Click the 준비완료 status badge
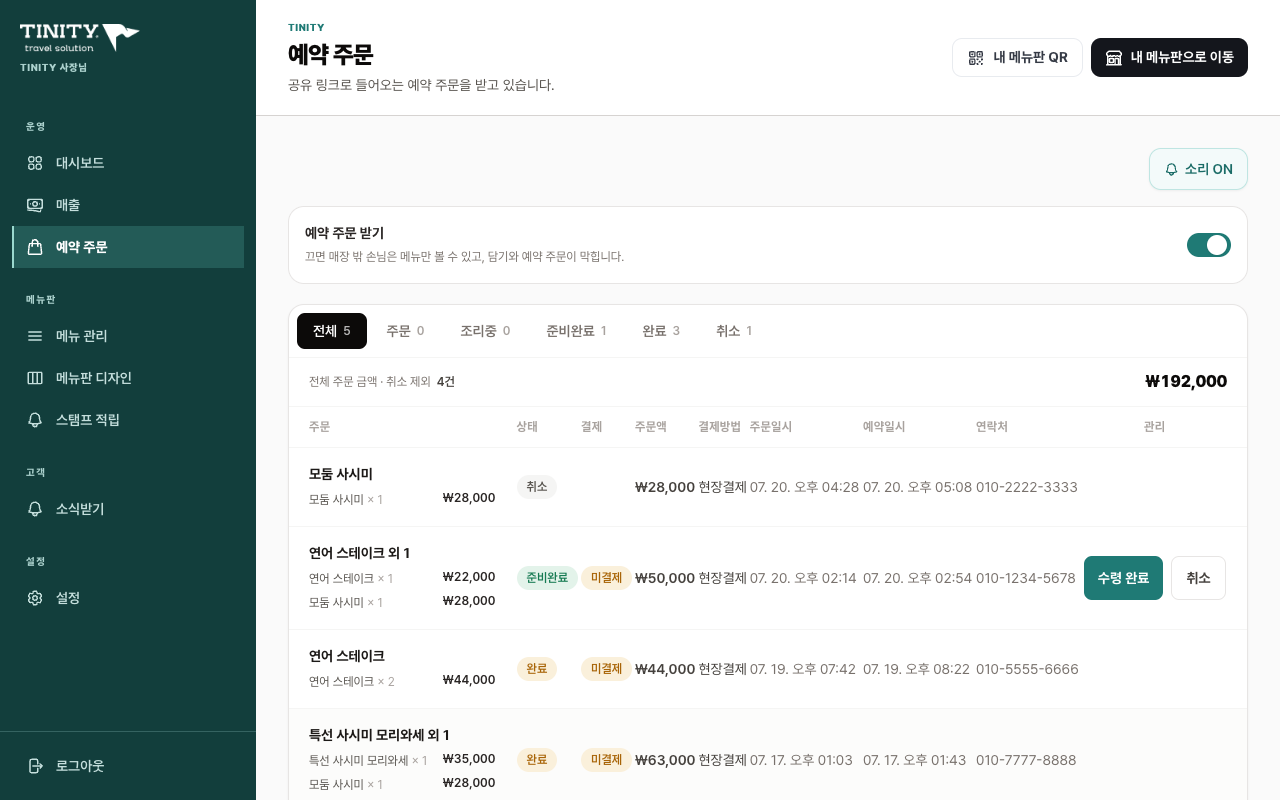 coord(547,578)
